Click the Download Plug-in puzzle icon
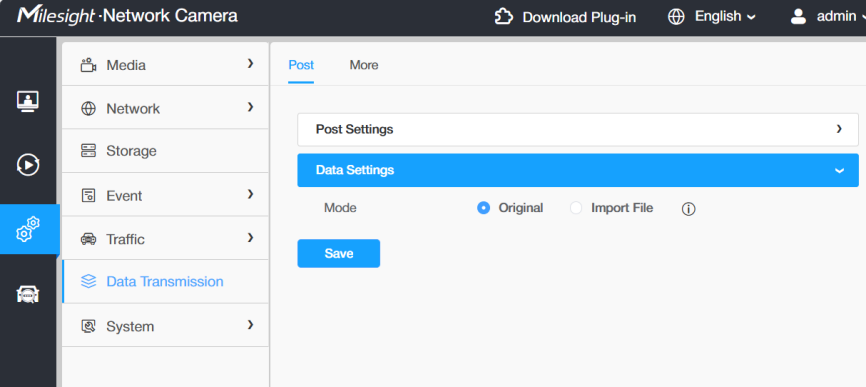The height and width of the screenshot is (387, 866). pos(503,17)
